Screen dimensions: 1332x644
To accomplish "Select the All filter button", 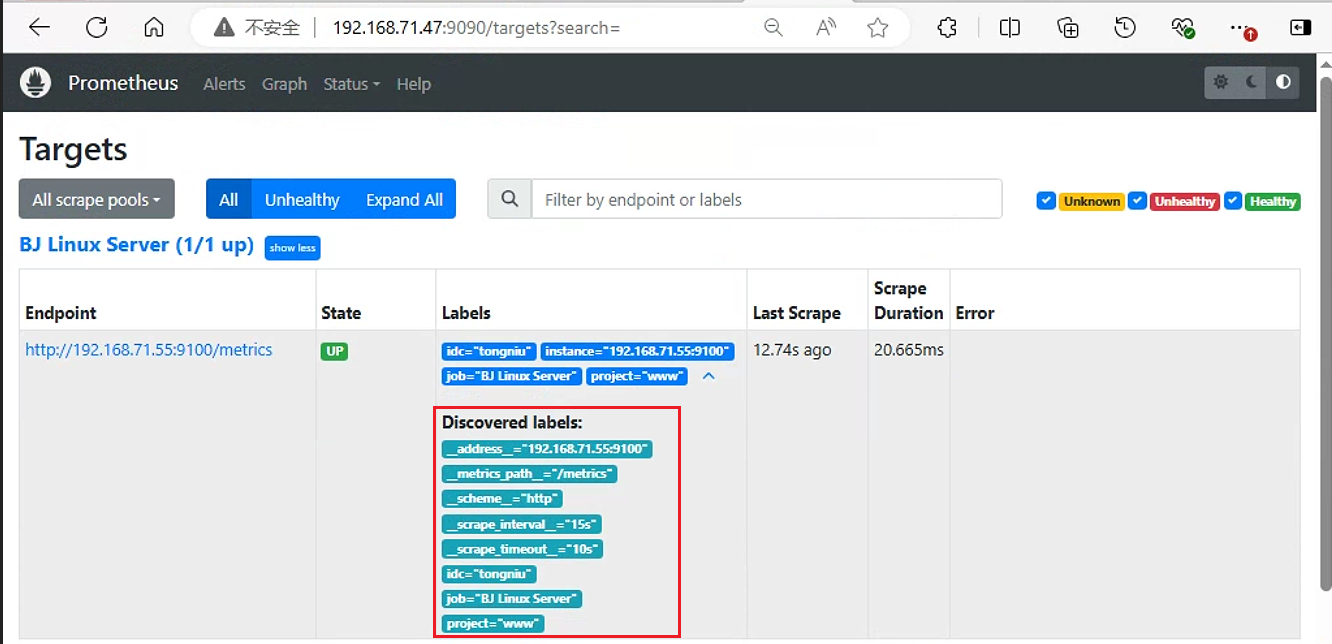I will pos(229,199).
